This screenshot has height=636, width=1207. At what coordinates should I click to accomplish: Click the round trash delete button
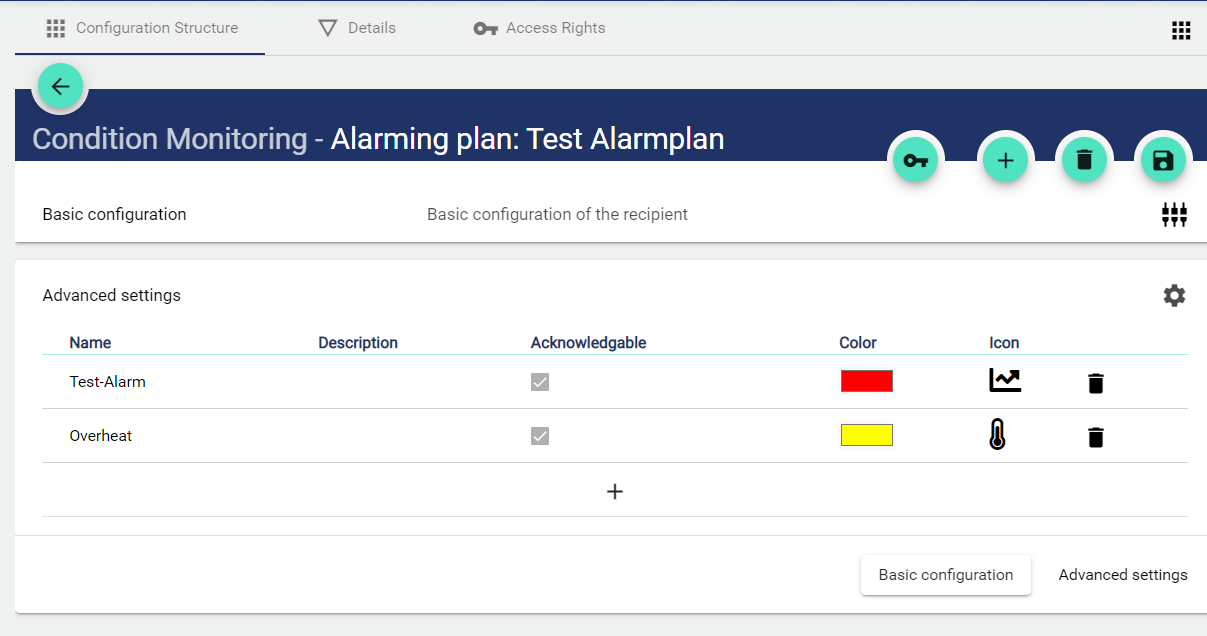1084,160
